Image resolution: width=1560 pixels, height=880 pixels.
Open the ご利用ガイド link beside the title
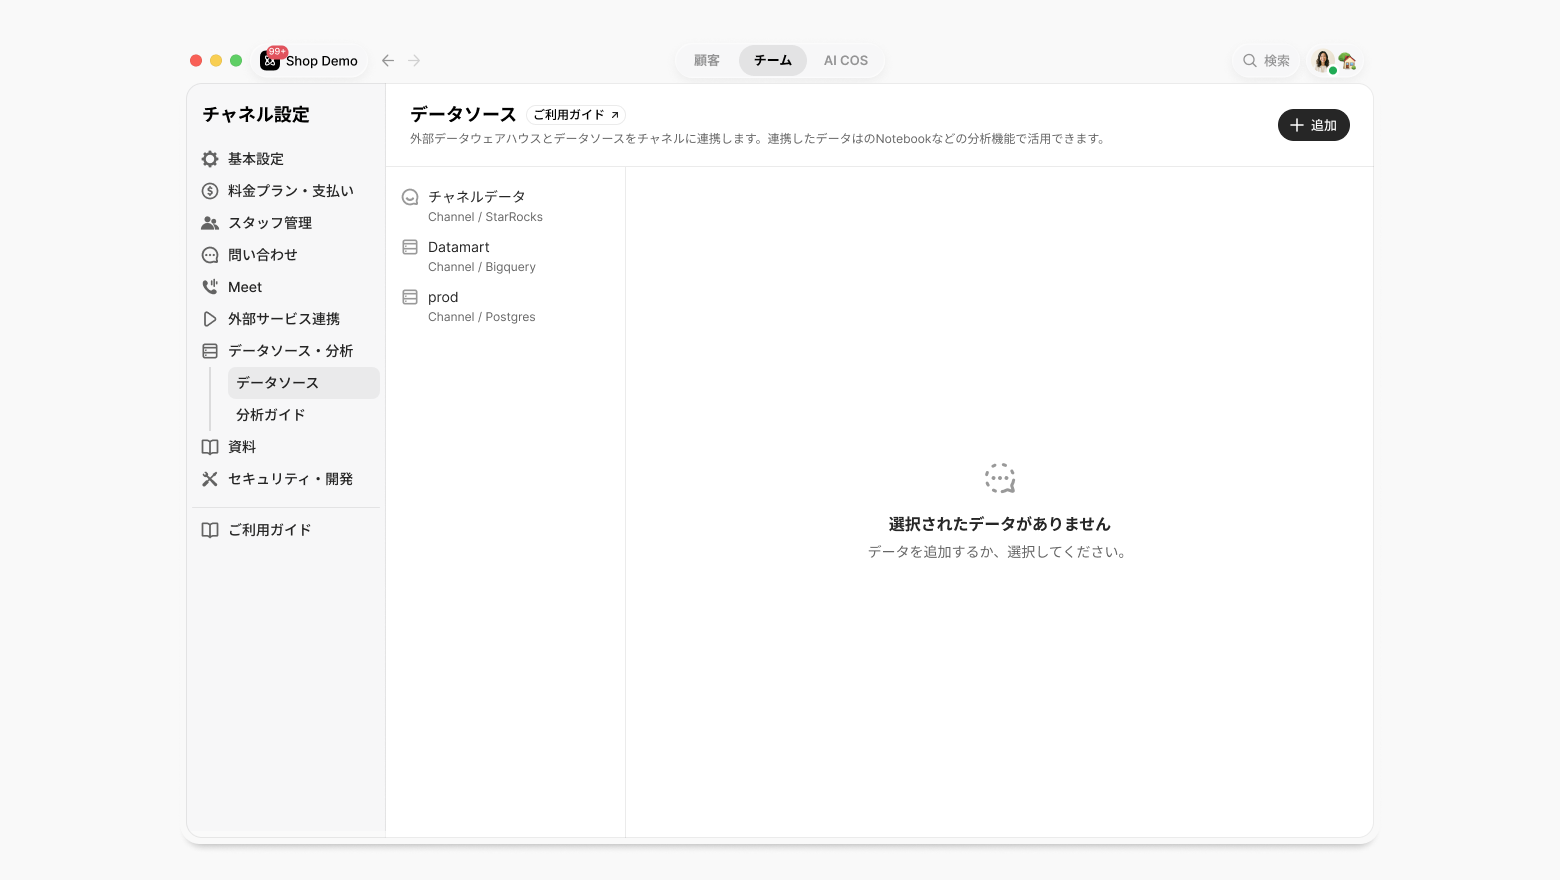pyautogui.click(x=576, y=115)
